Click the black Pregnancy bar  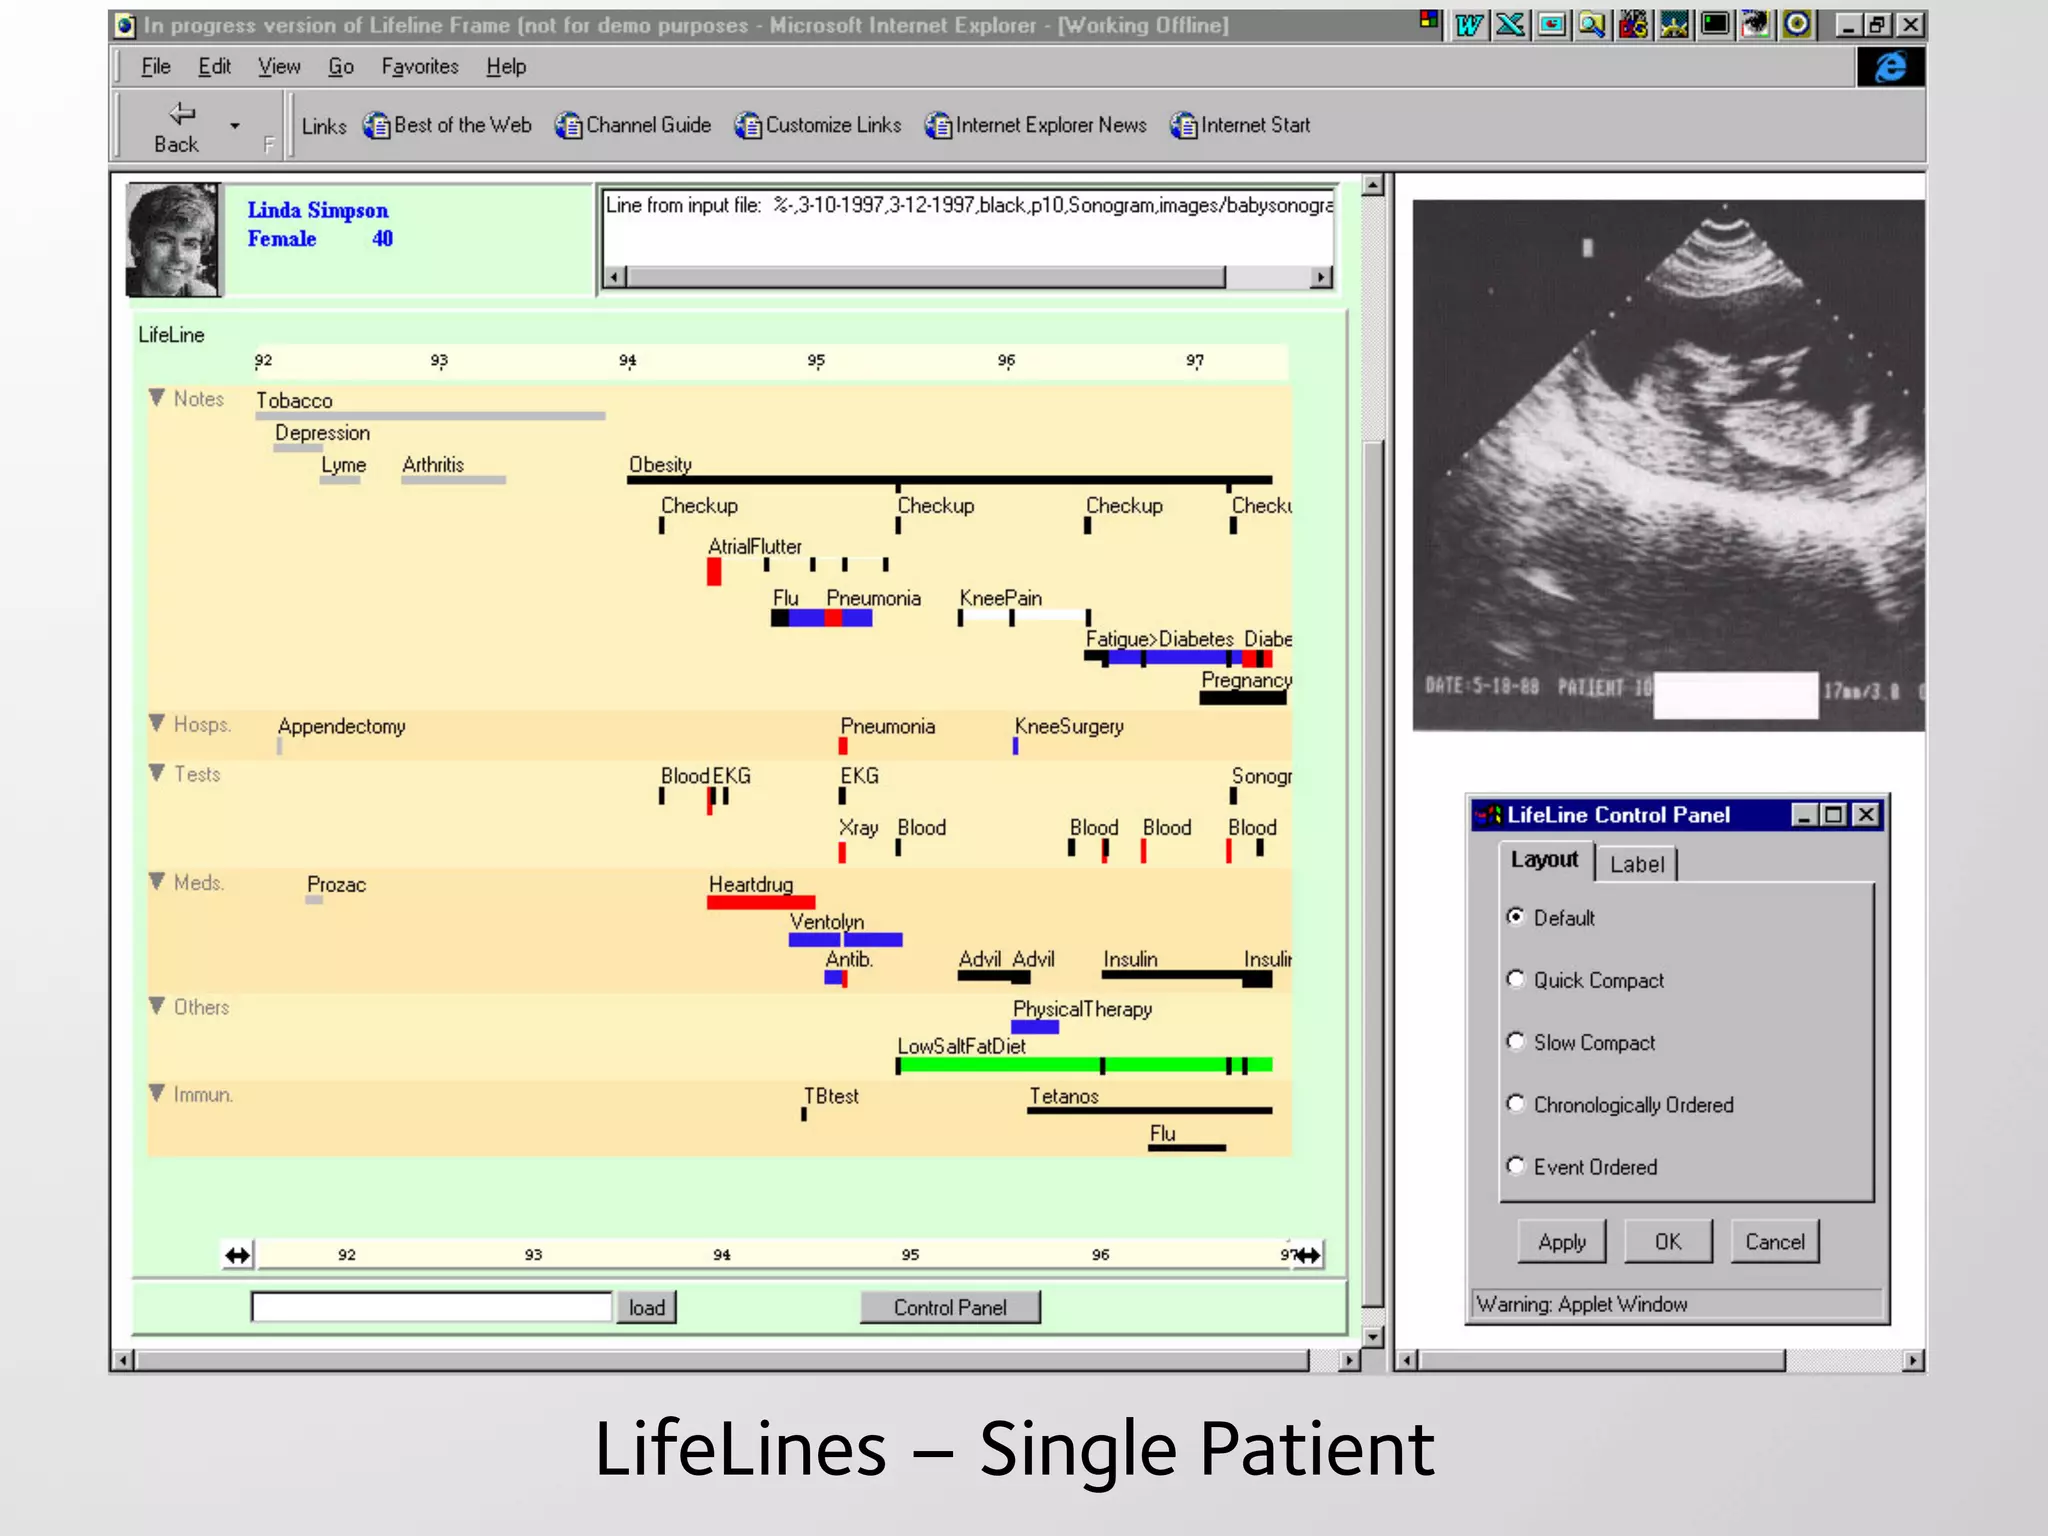(x=1243, y=698)
